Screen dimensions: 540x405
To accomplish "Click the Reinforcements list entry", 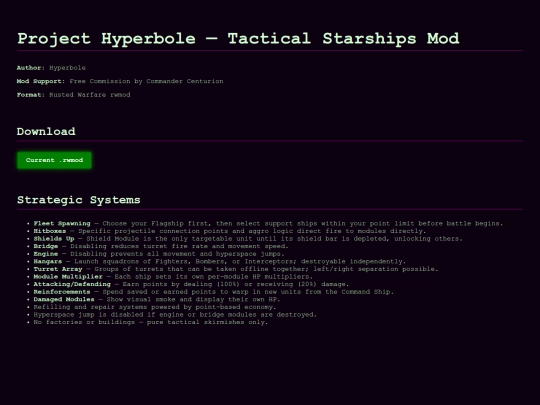I will click(214, 292).
